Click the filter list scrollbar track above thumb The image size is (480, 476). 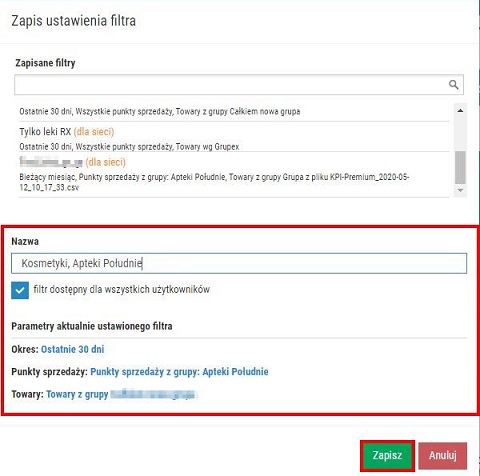(x=460, y=133)
